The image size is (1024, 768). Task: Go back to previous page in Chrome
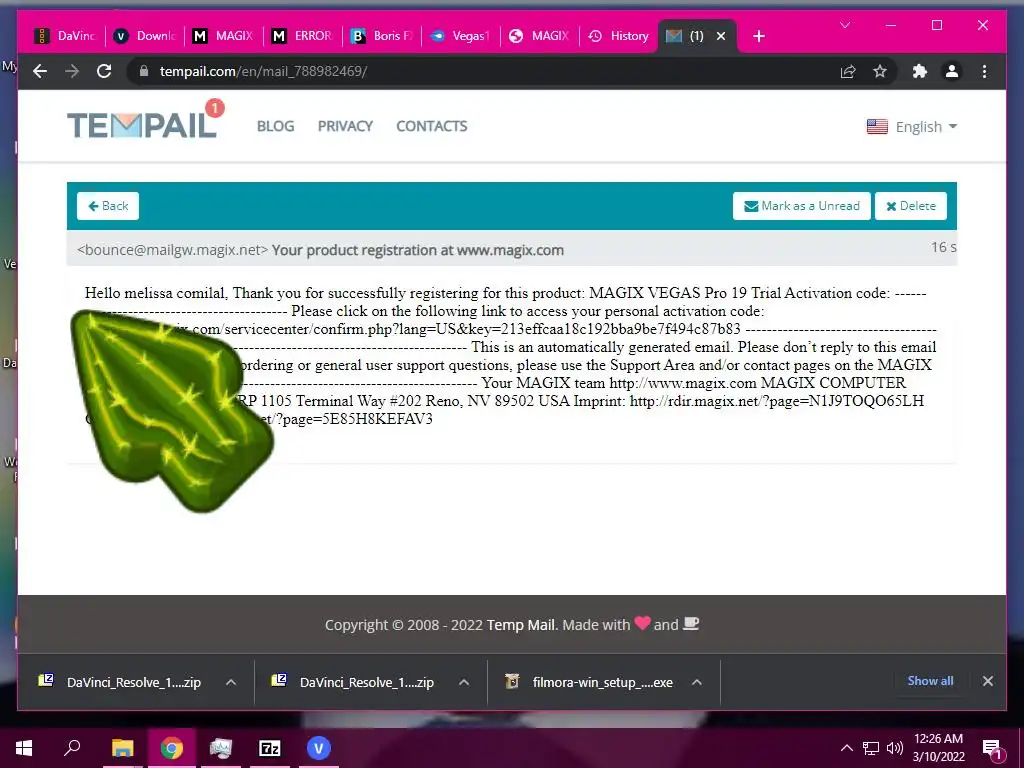click(40, 71)
